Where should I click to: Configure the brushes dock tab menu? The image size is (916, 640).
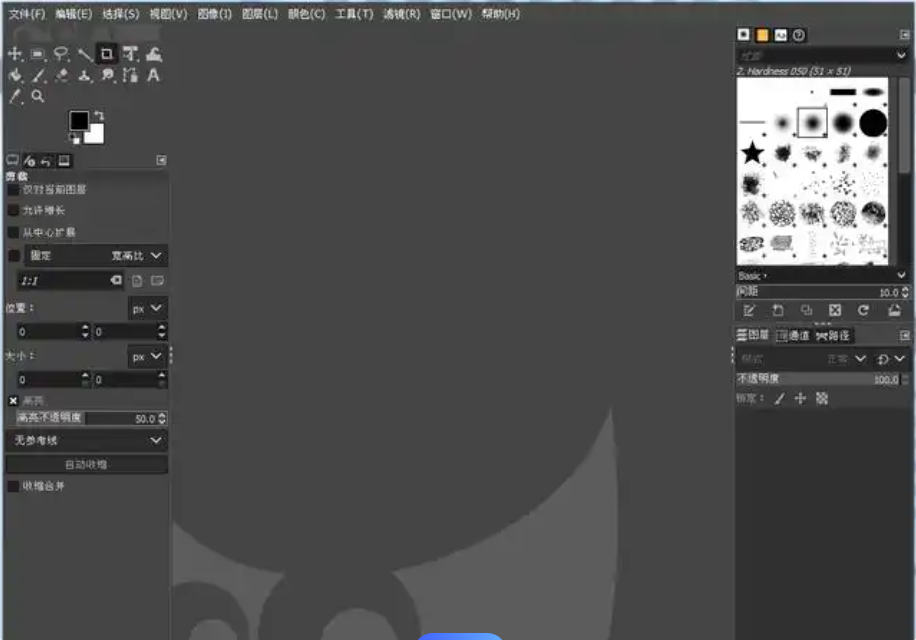pyautogui.click(x=905, y=35)
